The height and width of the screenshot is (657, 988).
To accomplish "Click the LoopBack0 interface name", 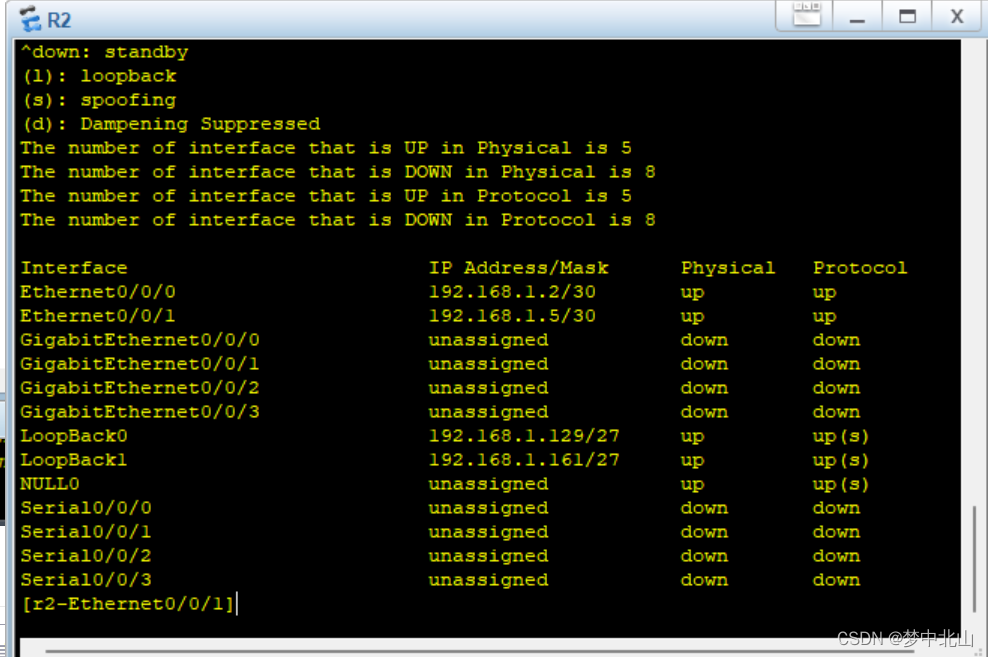I will pyautogui.click(x=74, y=436).
